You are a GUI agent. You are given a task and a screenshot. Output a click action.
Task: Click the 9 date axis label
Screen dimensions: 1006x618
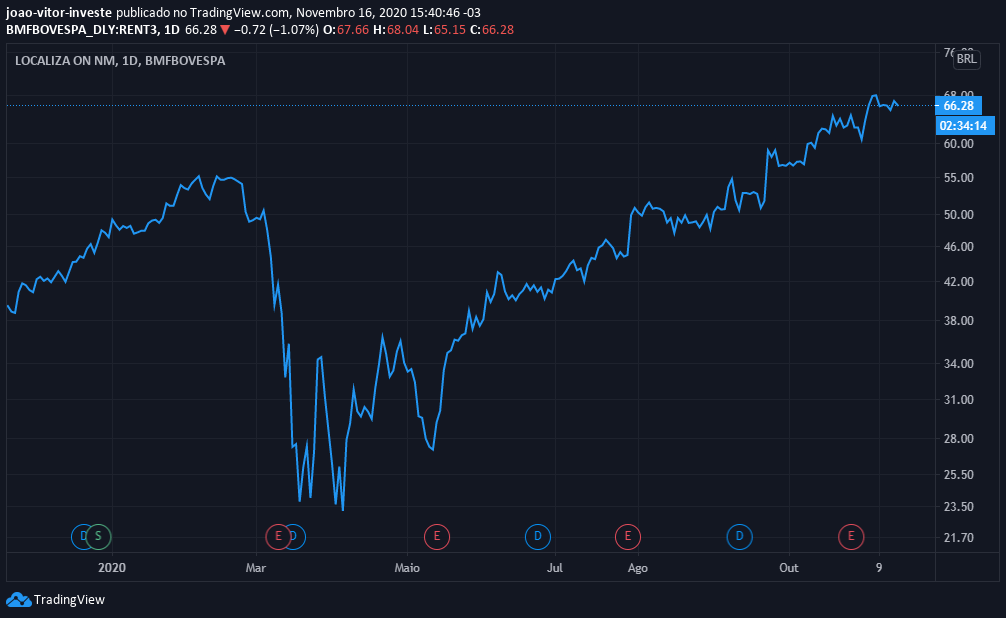(879, 567)
